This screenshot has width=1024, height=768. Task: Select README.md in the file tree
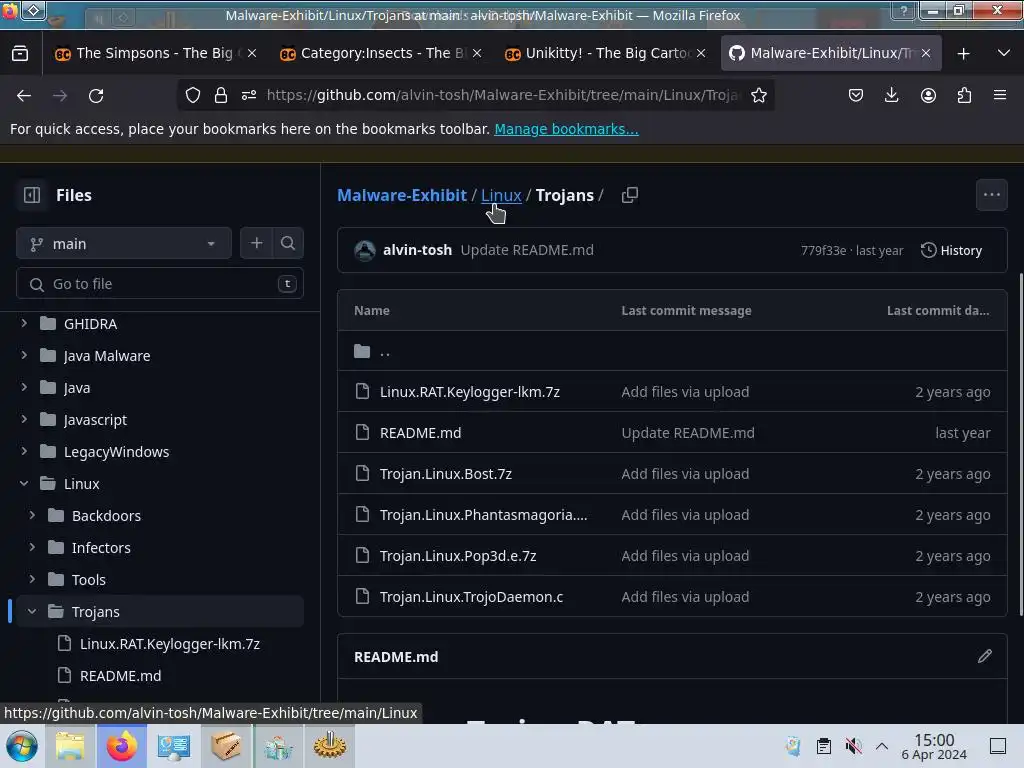click(120, 675)
